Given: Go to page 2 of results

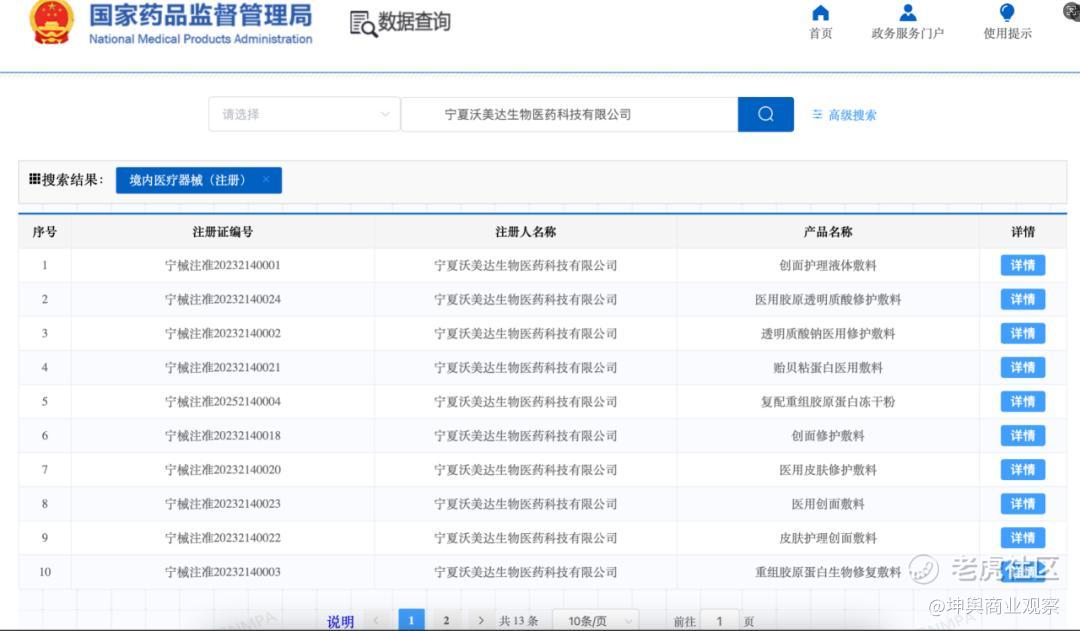Looking at the screenshot, I should click(446, 621).
